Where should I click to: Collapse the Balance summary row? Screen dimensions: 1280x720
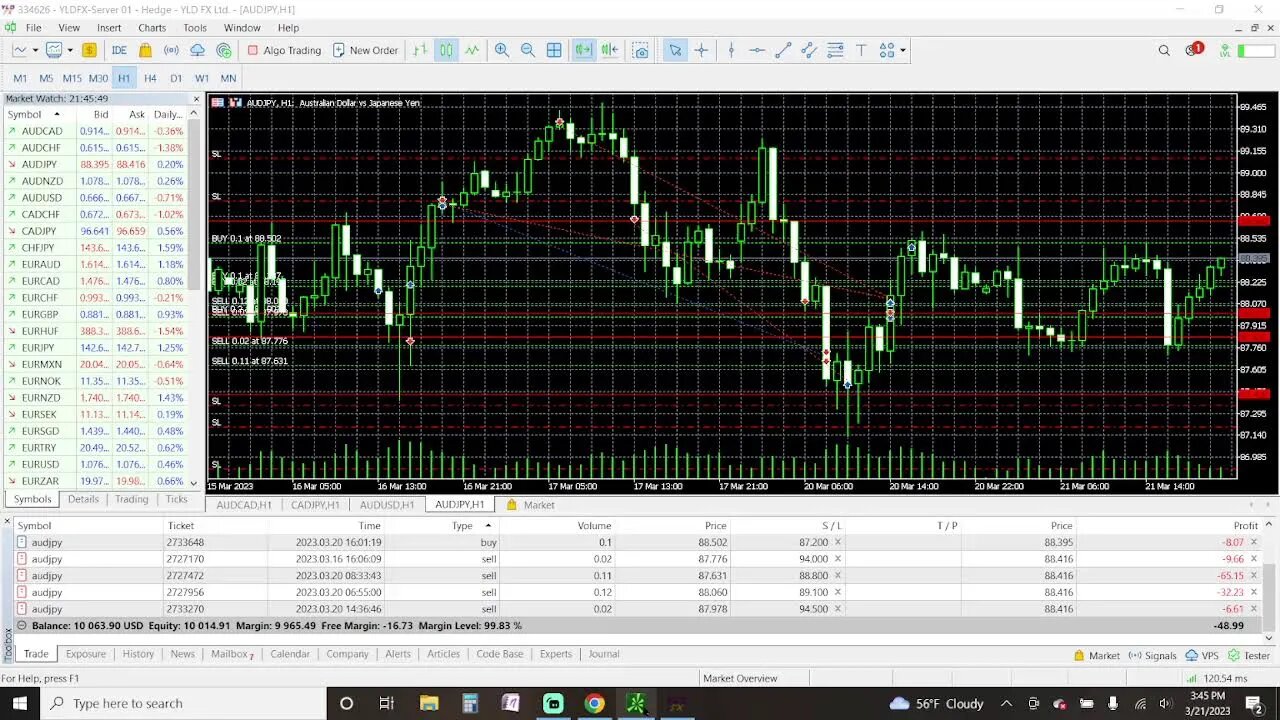(22, 626)
